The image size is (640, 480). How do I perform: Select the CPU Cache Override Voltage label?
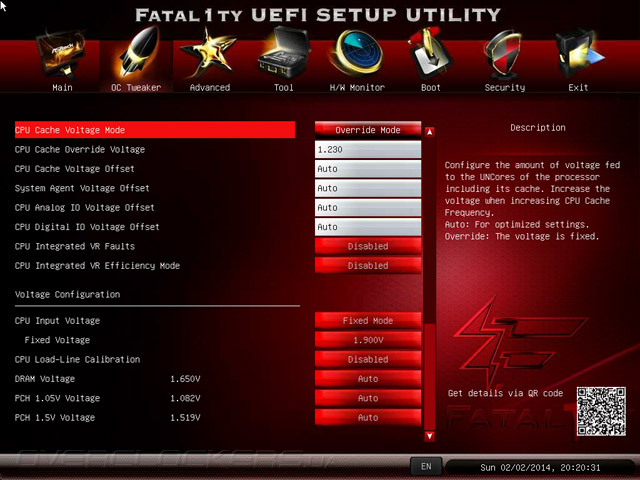coord(80,149)
